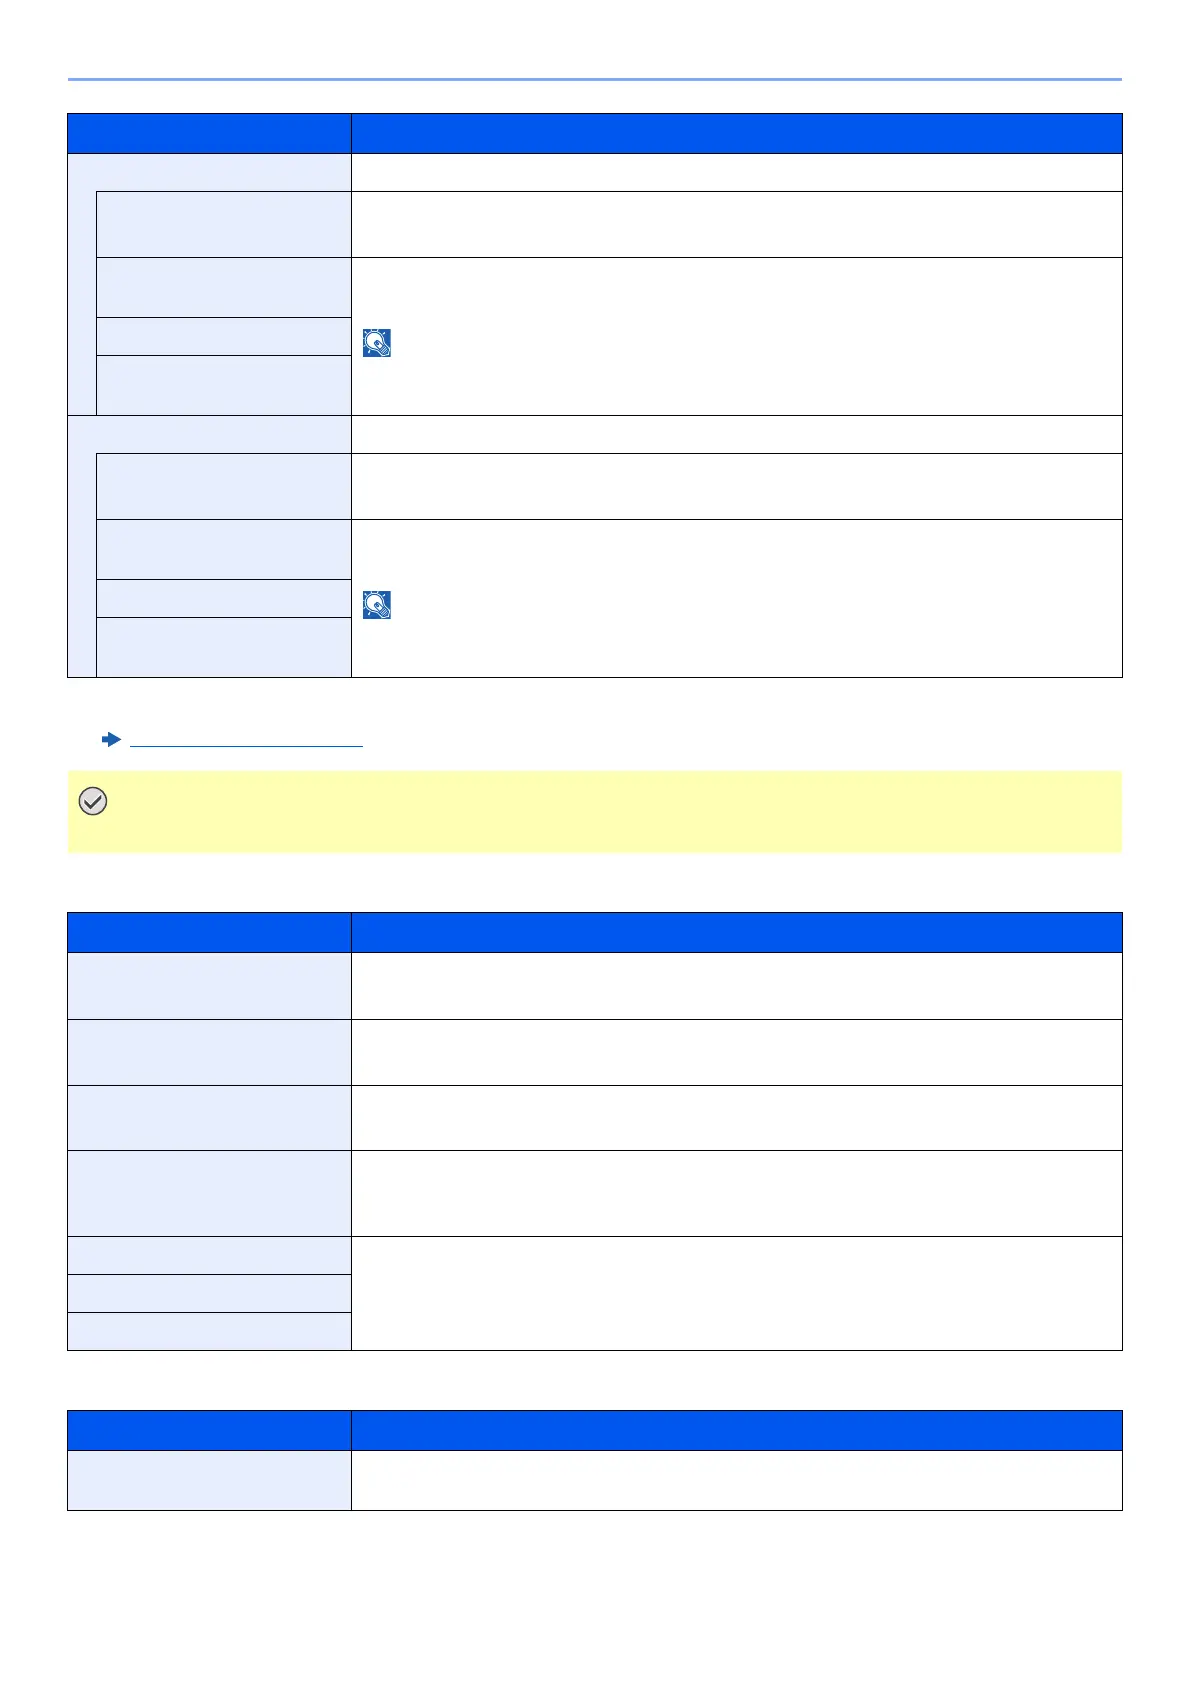
Task: Click the last table's white description cell
Action: pos(736,1480)
